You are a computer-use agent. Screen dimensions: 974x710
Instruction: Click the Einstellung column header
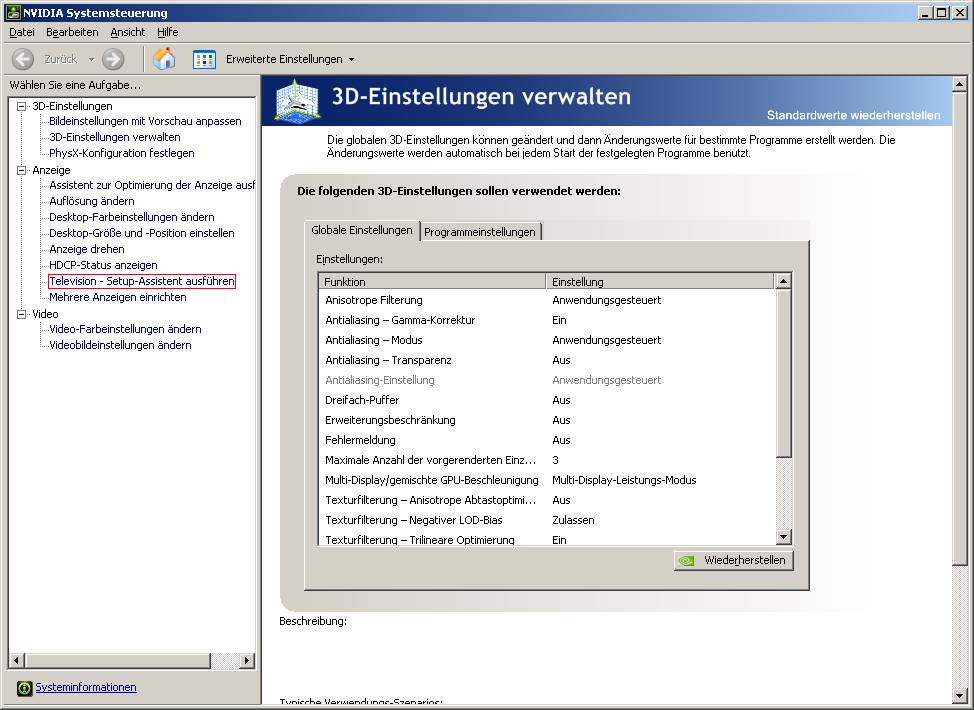click(660, 281)
